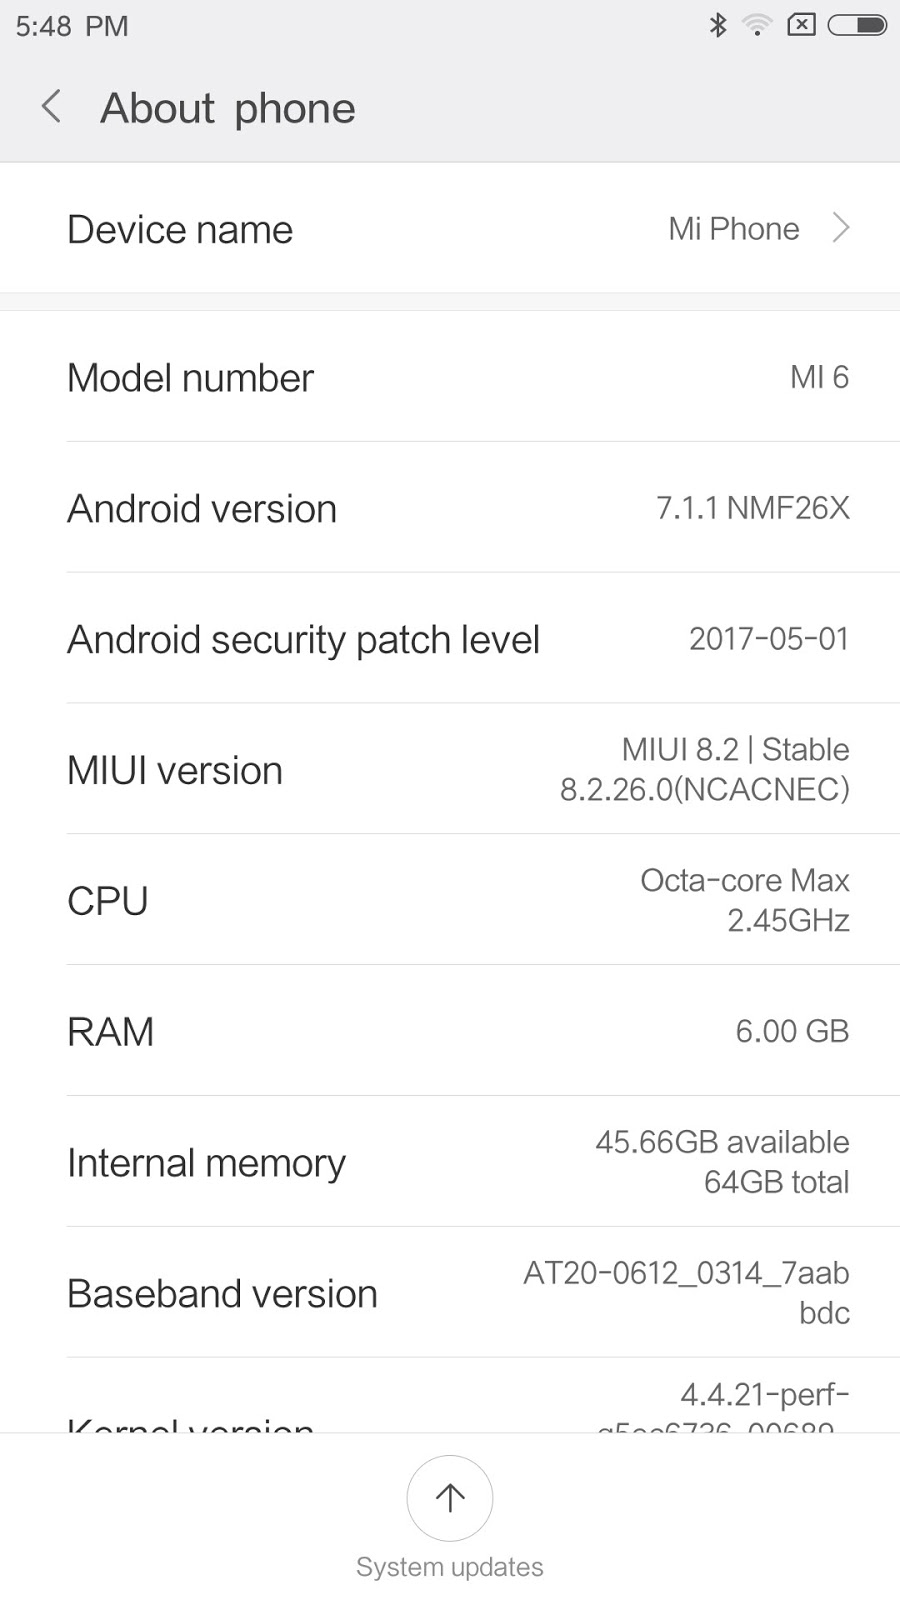Viewport: 900px width, 1600px height.
Task: Tap the Model number row
Action: 450,377
